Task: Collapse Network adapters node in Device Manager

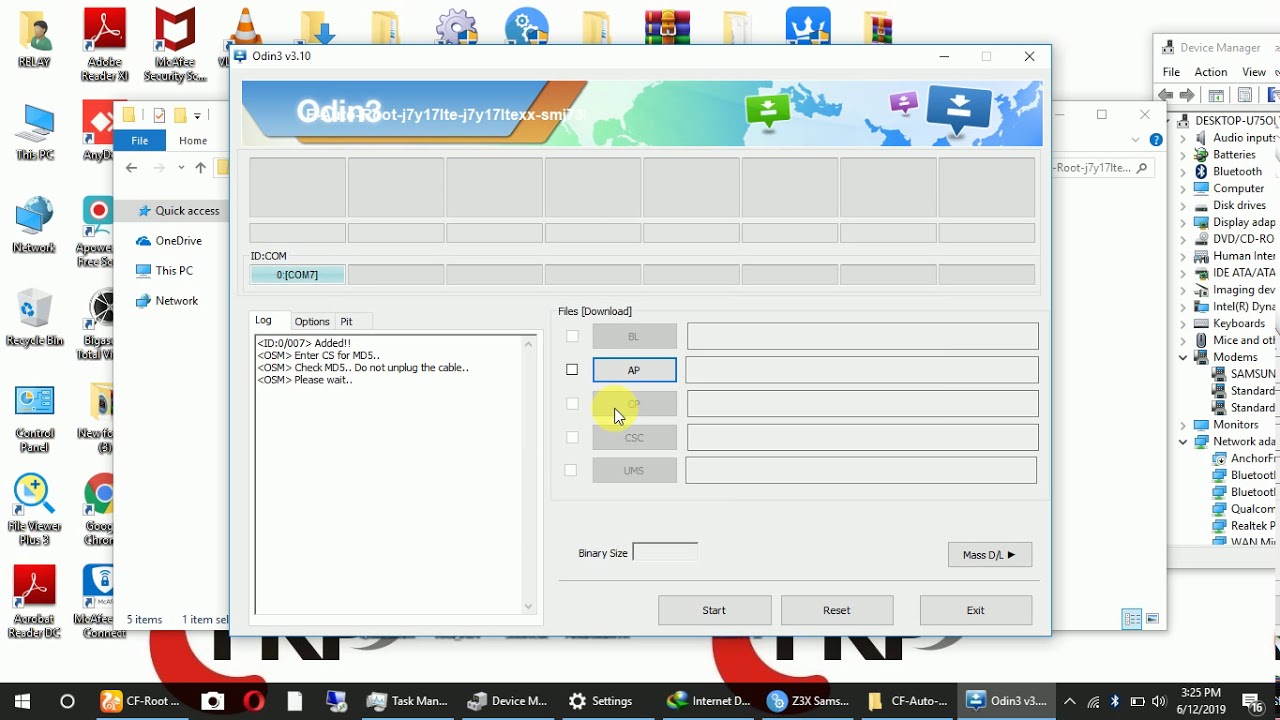Action: [x=1183, y=442]
